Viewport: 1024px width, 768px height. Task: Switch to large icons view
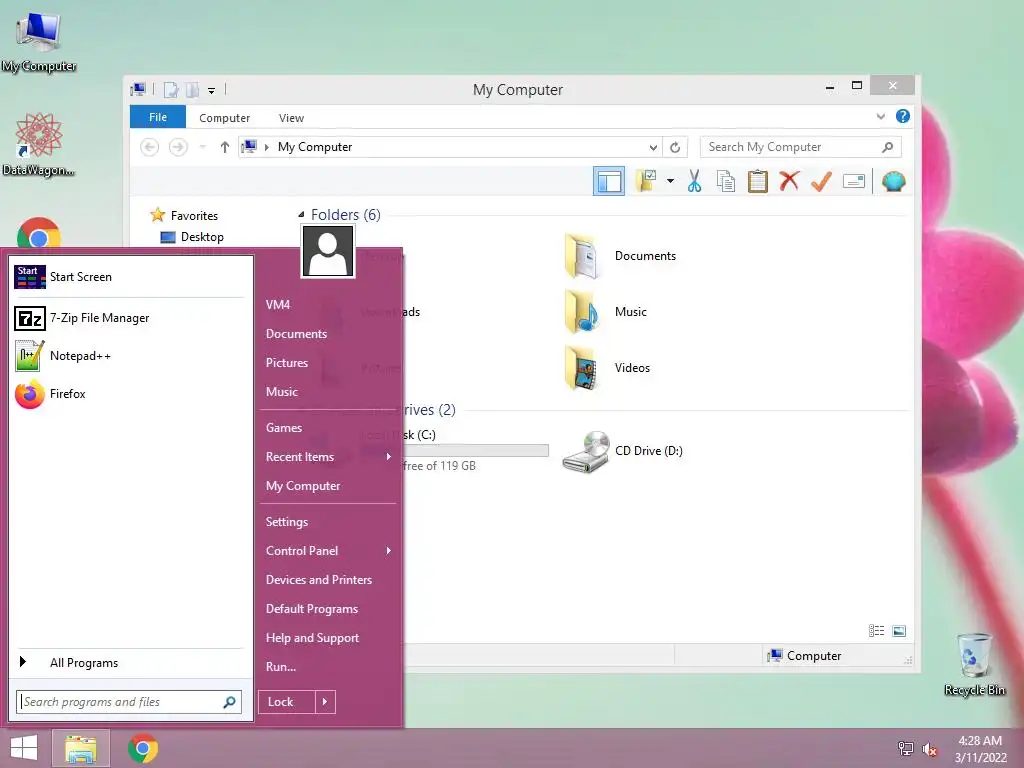[x=899, y=630]
